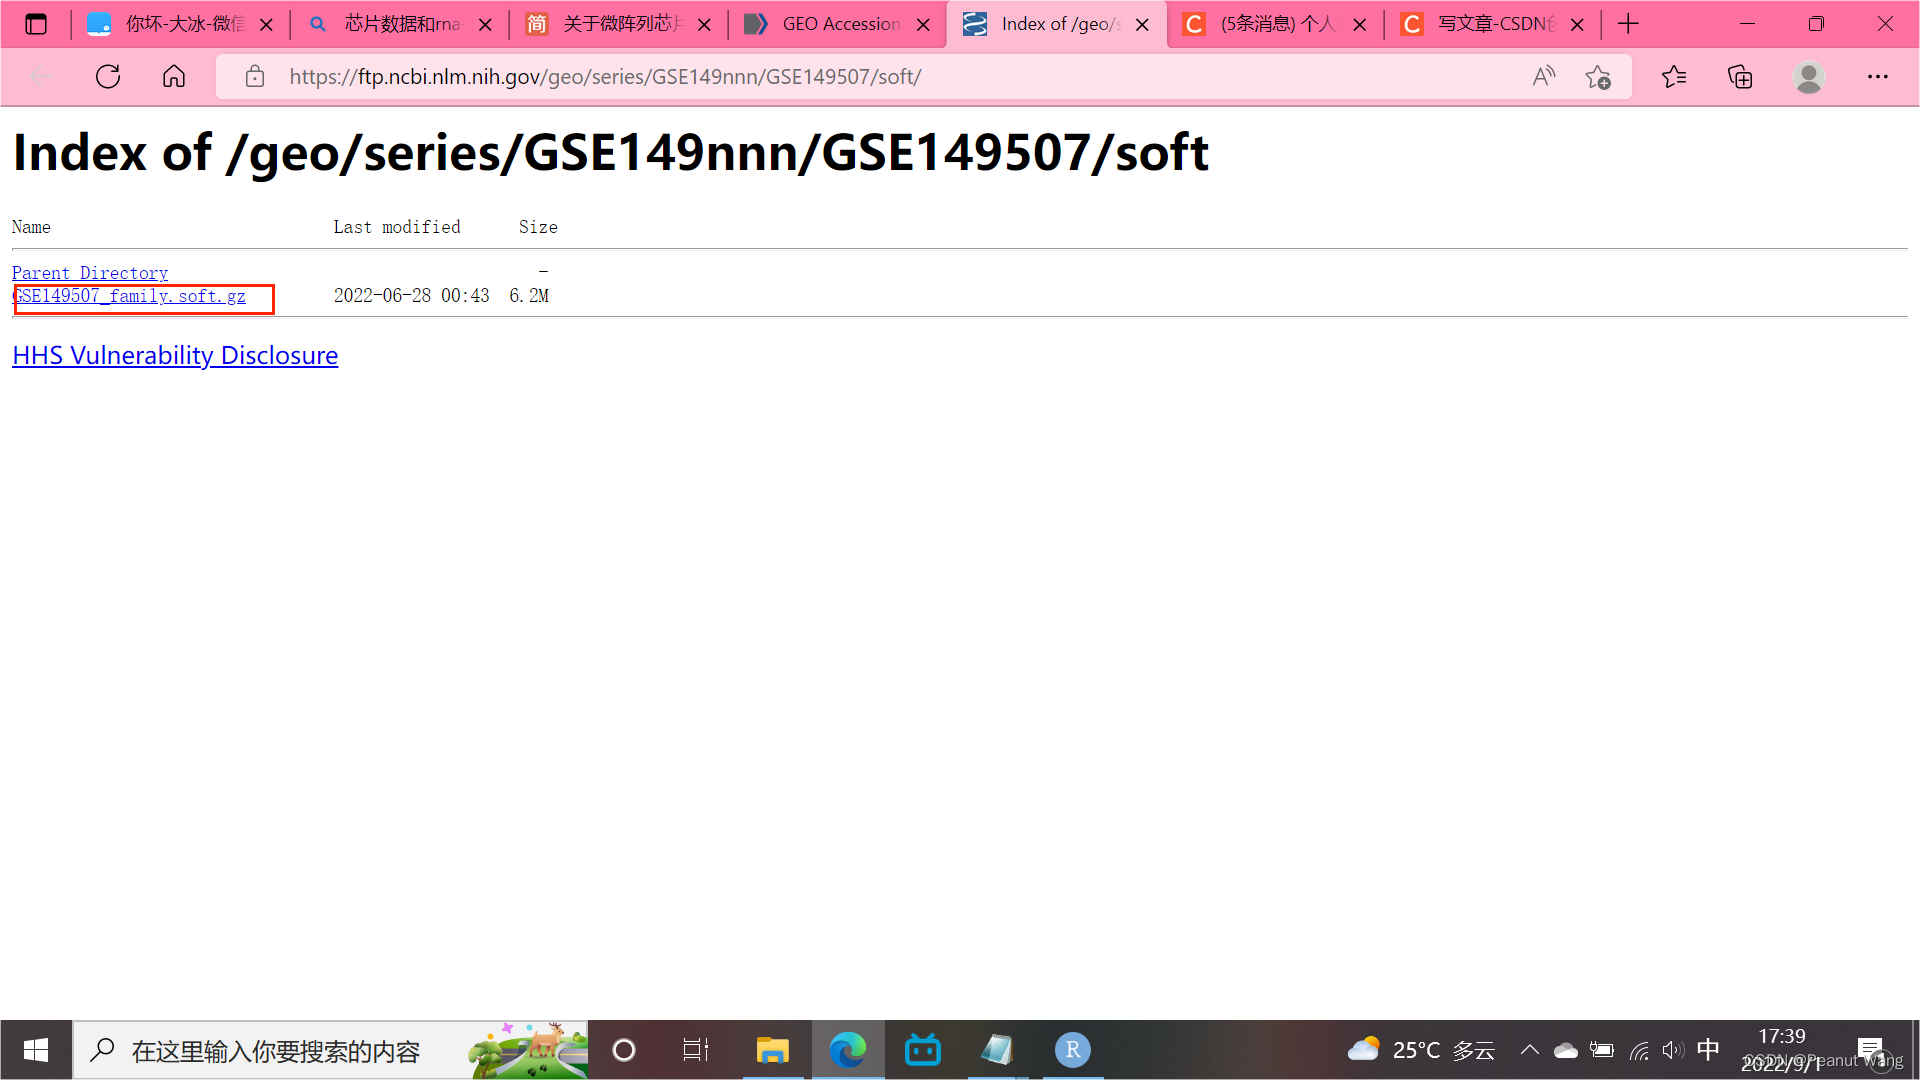Image resolution: width=1920 pixels, height=1080 pixels.
Task: Open the Edge profile avatar
Action: click(1809, 76)
